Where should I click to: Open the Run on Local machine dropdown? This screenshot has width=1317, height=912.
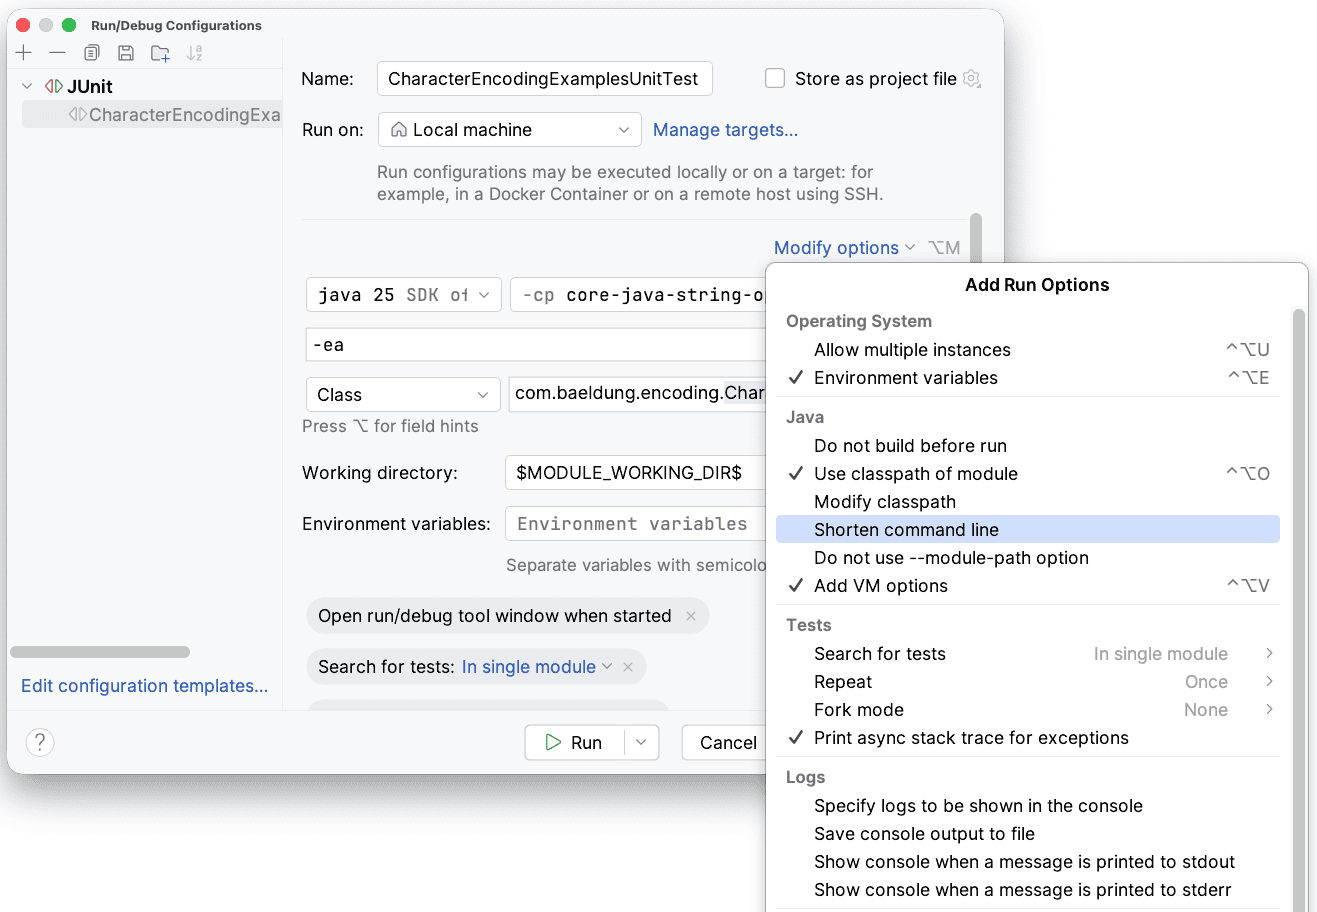pos(510,130)
